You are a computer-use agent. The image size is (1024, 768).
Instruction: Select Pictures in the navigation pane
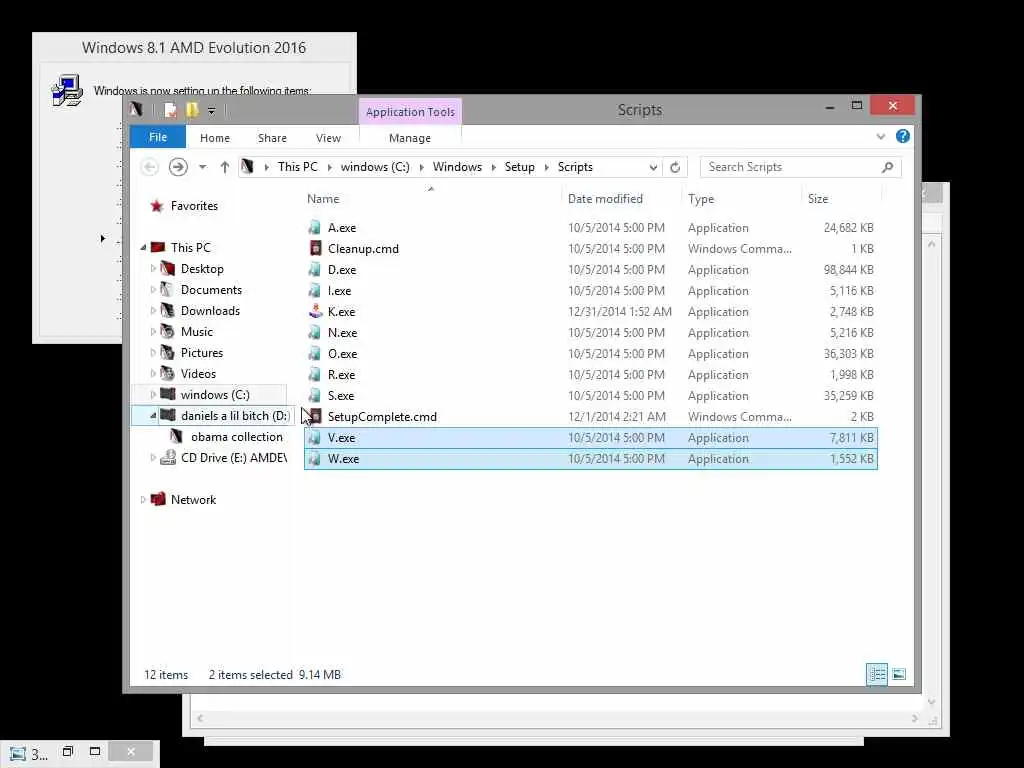202,353
